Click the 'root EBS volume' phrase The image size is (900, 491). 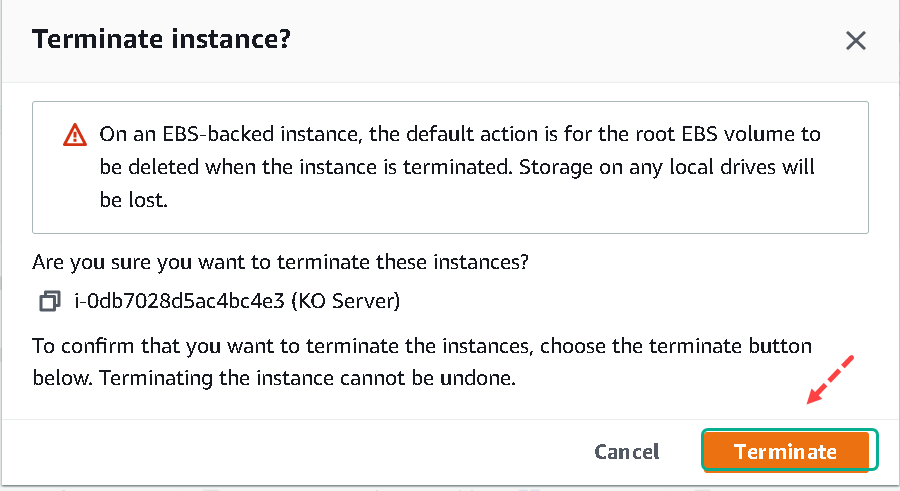pyautogui.click(x=713, y=134)
